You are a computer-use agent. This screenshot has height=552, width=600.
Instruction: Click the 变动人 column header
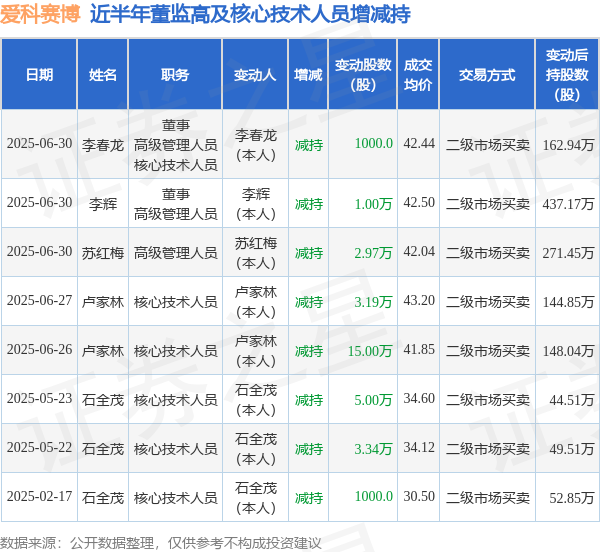click(255, 75)
